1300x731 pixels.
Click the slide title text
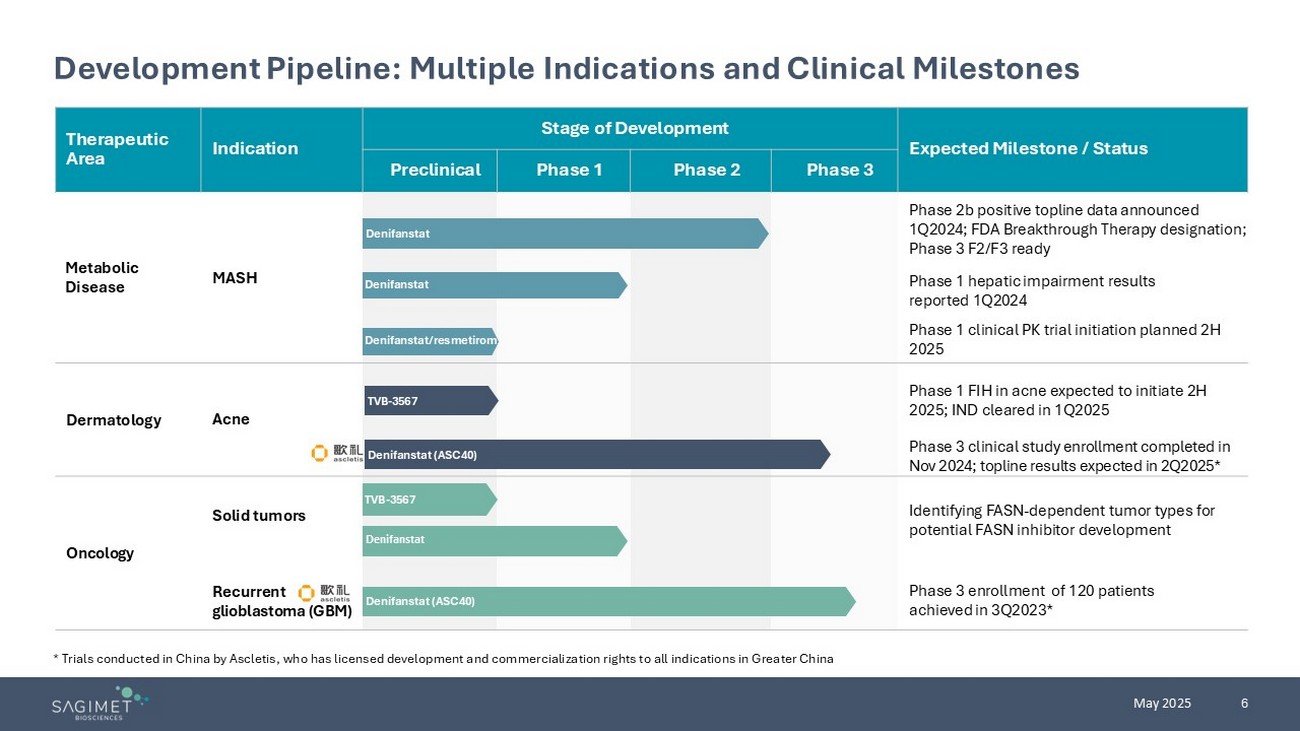[x=566, y=68]
